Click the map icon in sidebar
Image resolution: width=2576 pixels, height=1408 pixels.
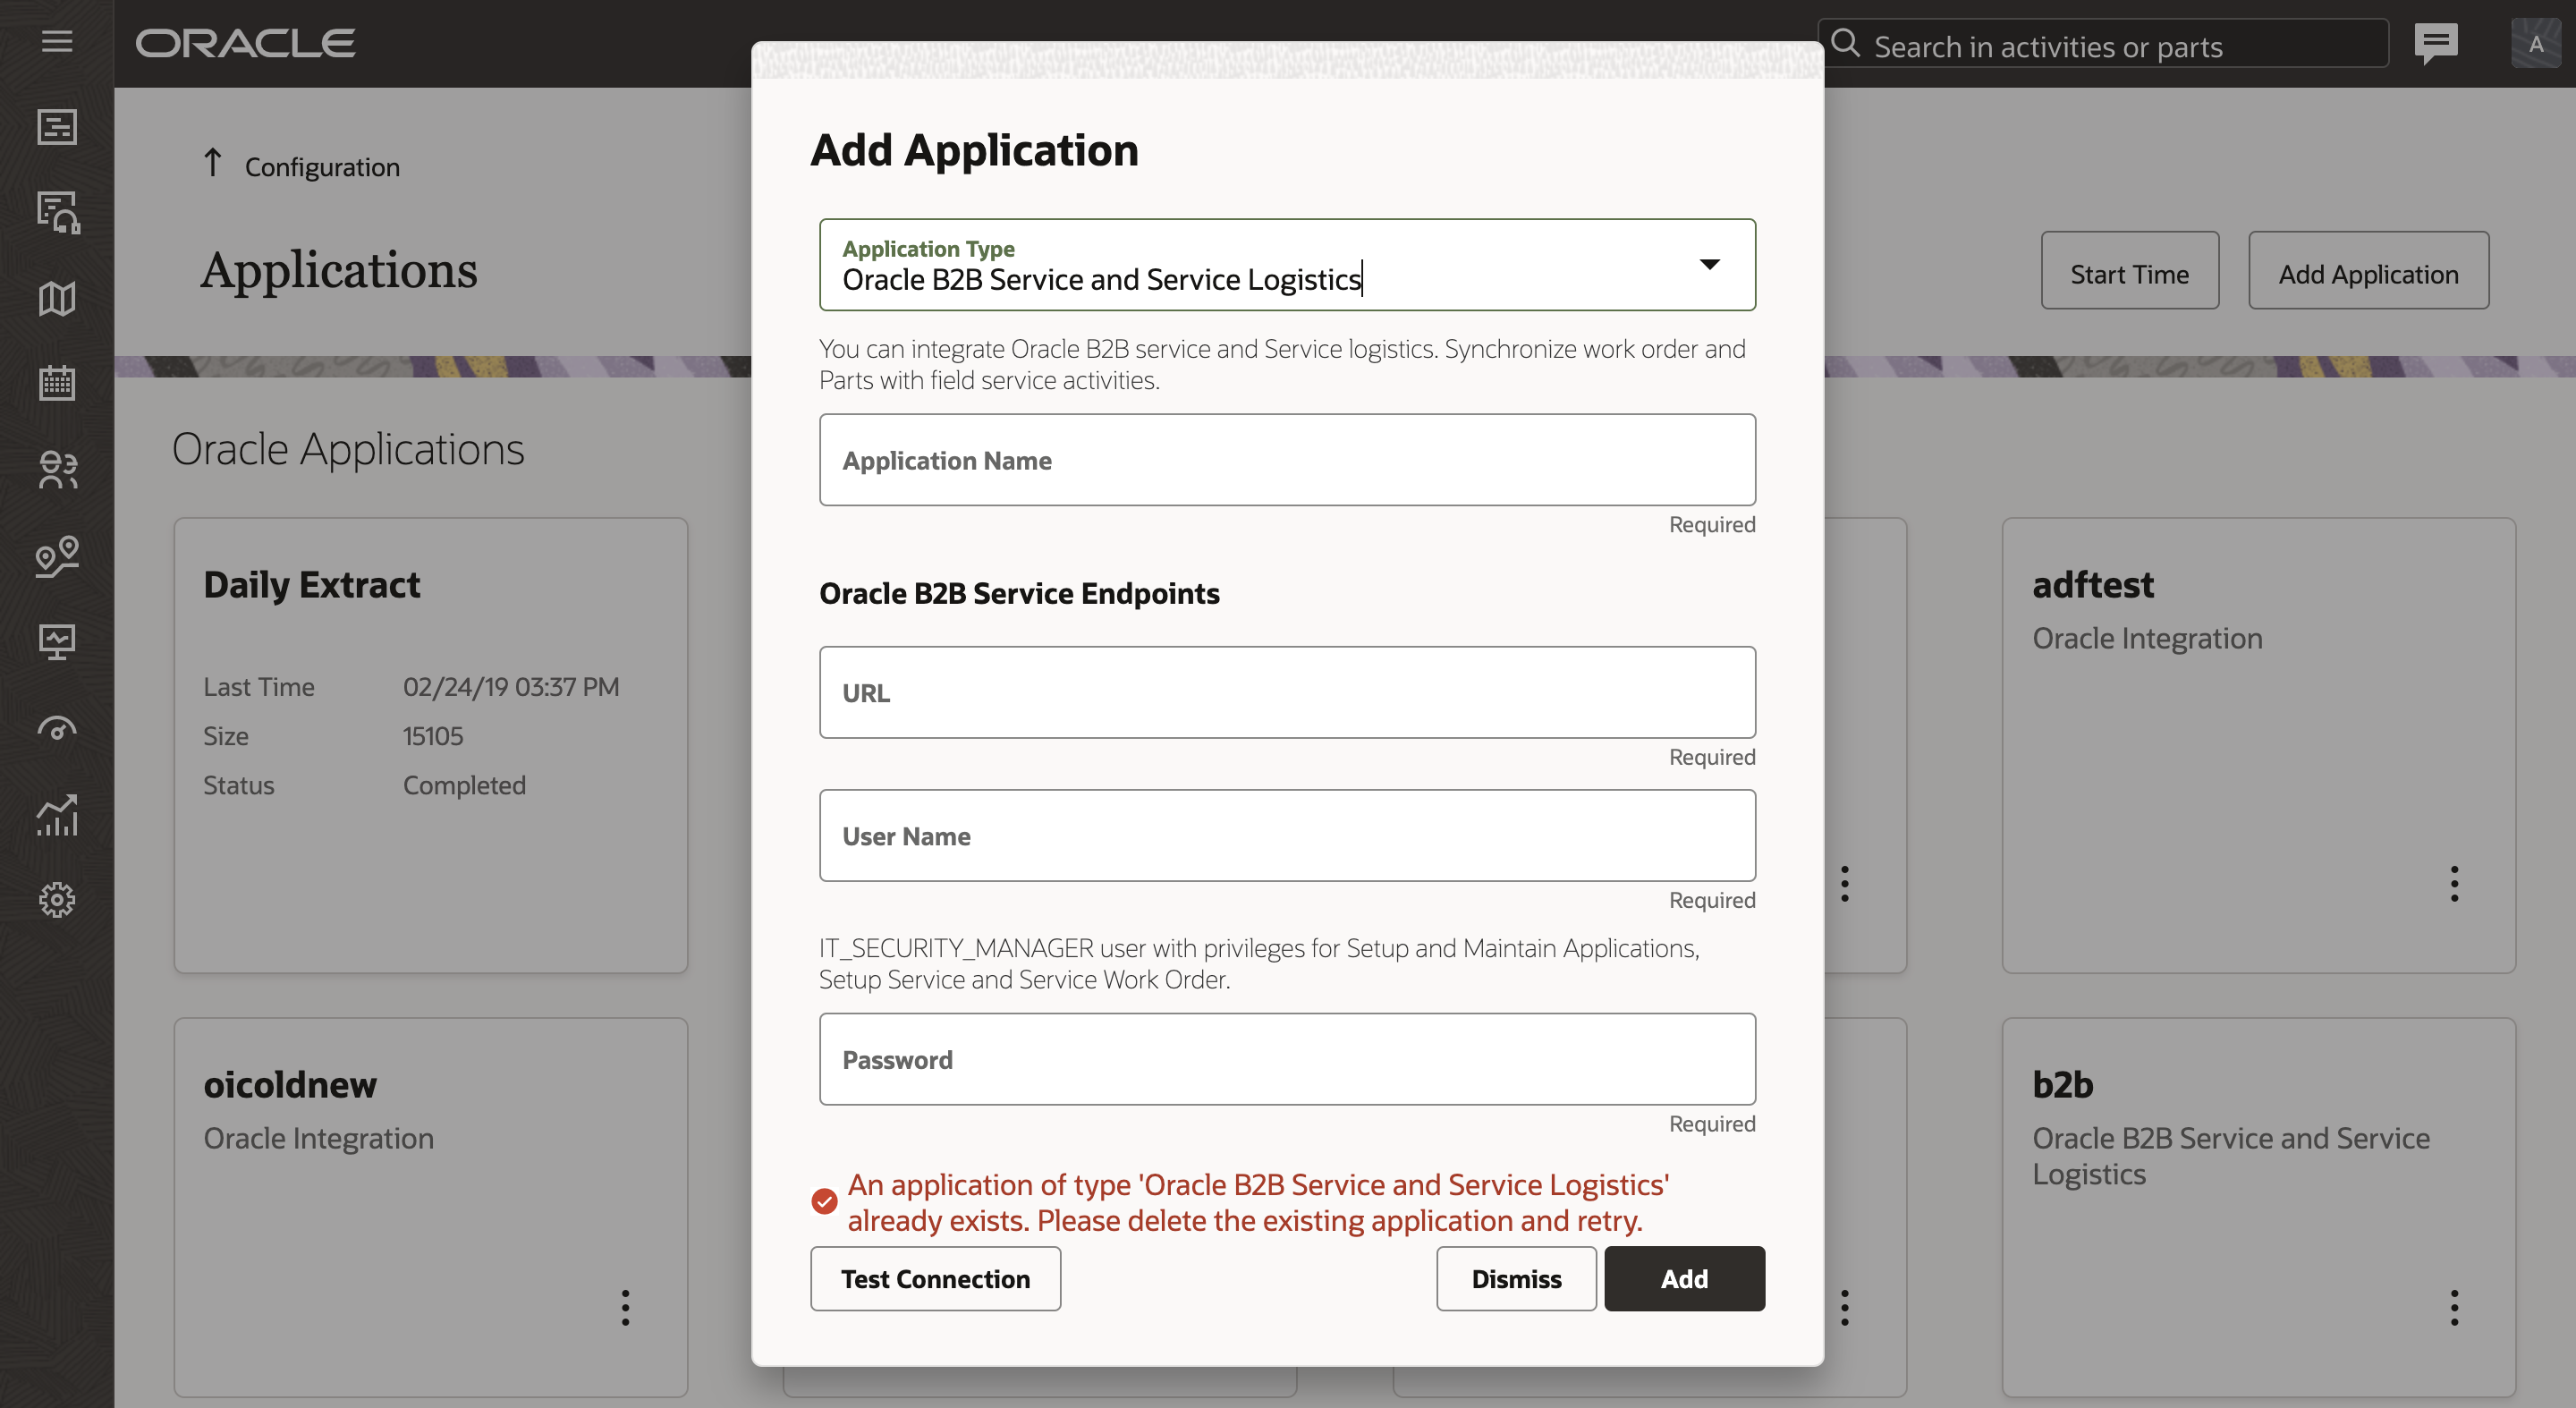click(x=57, y=298)
